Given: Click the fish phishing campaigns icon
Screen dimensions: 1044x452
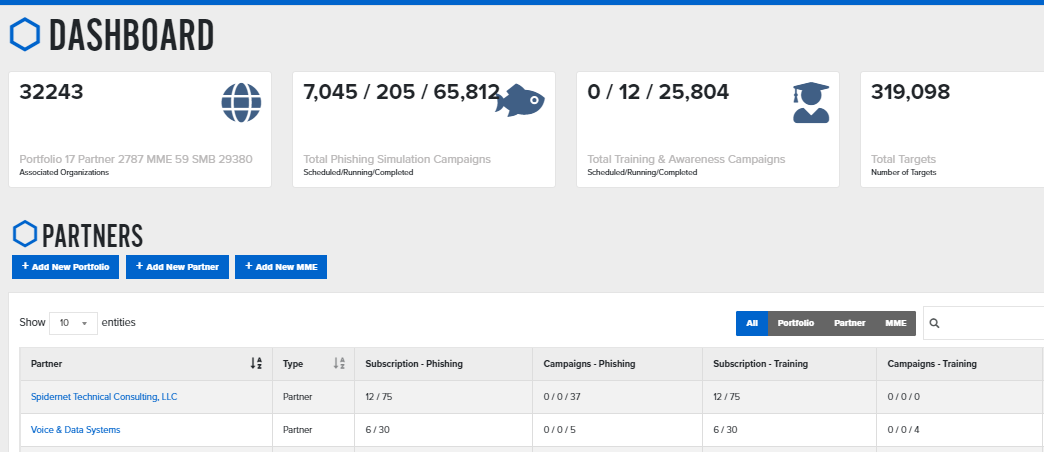Looking at the screenshot, I should [520, 101].
